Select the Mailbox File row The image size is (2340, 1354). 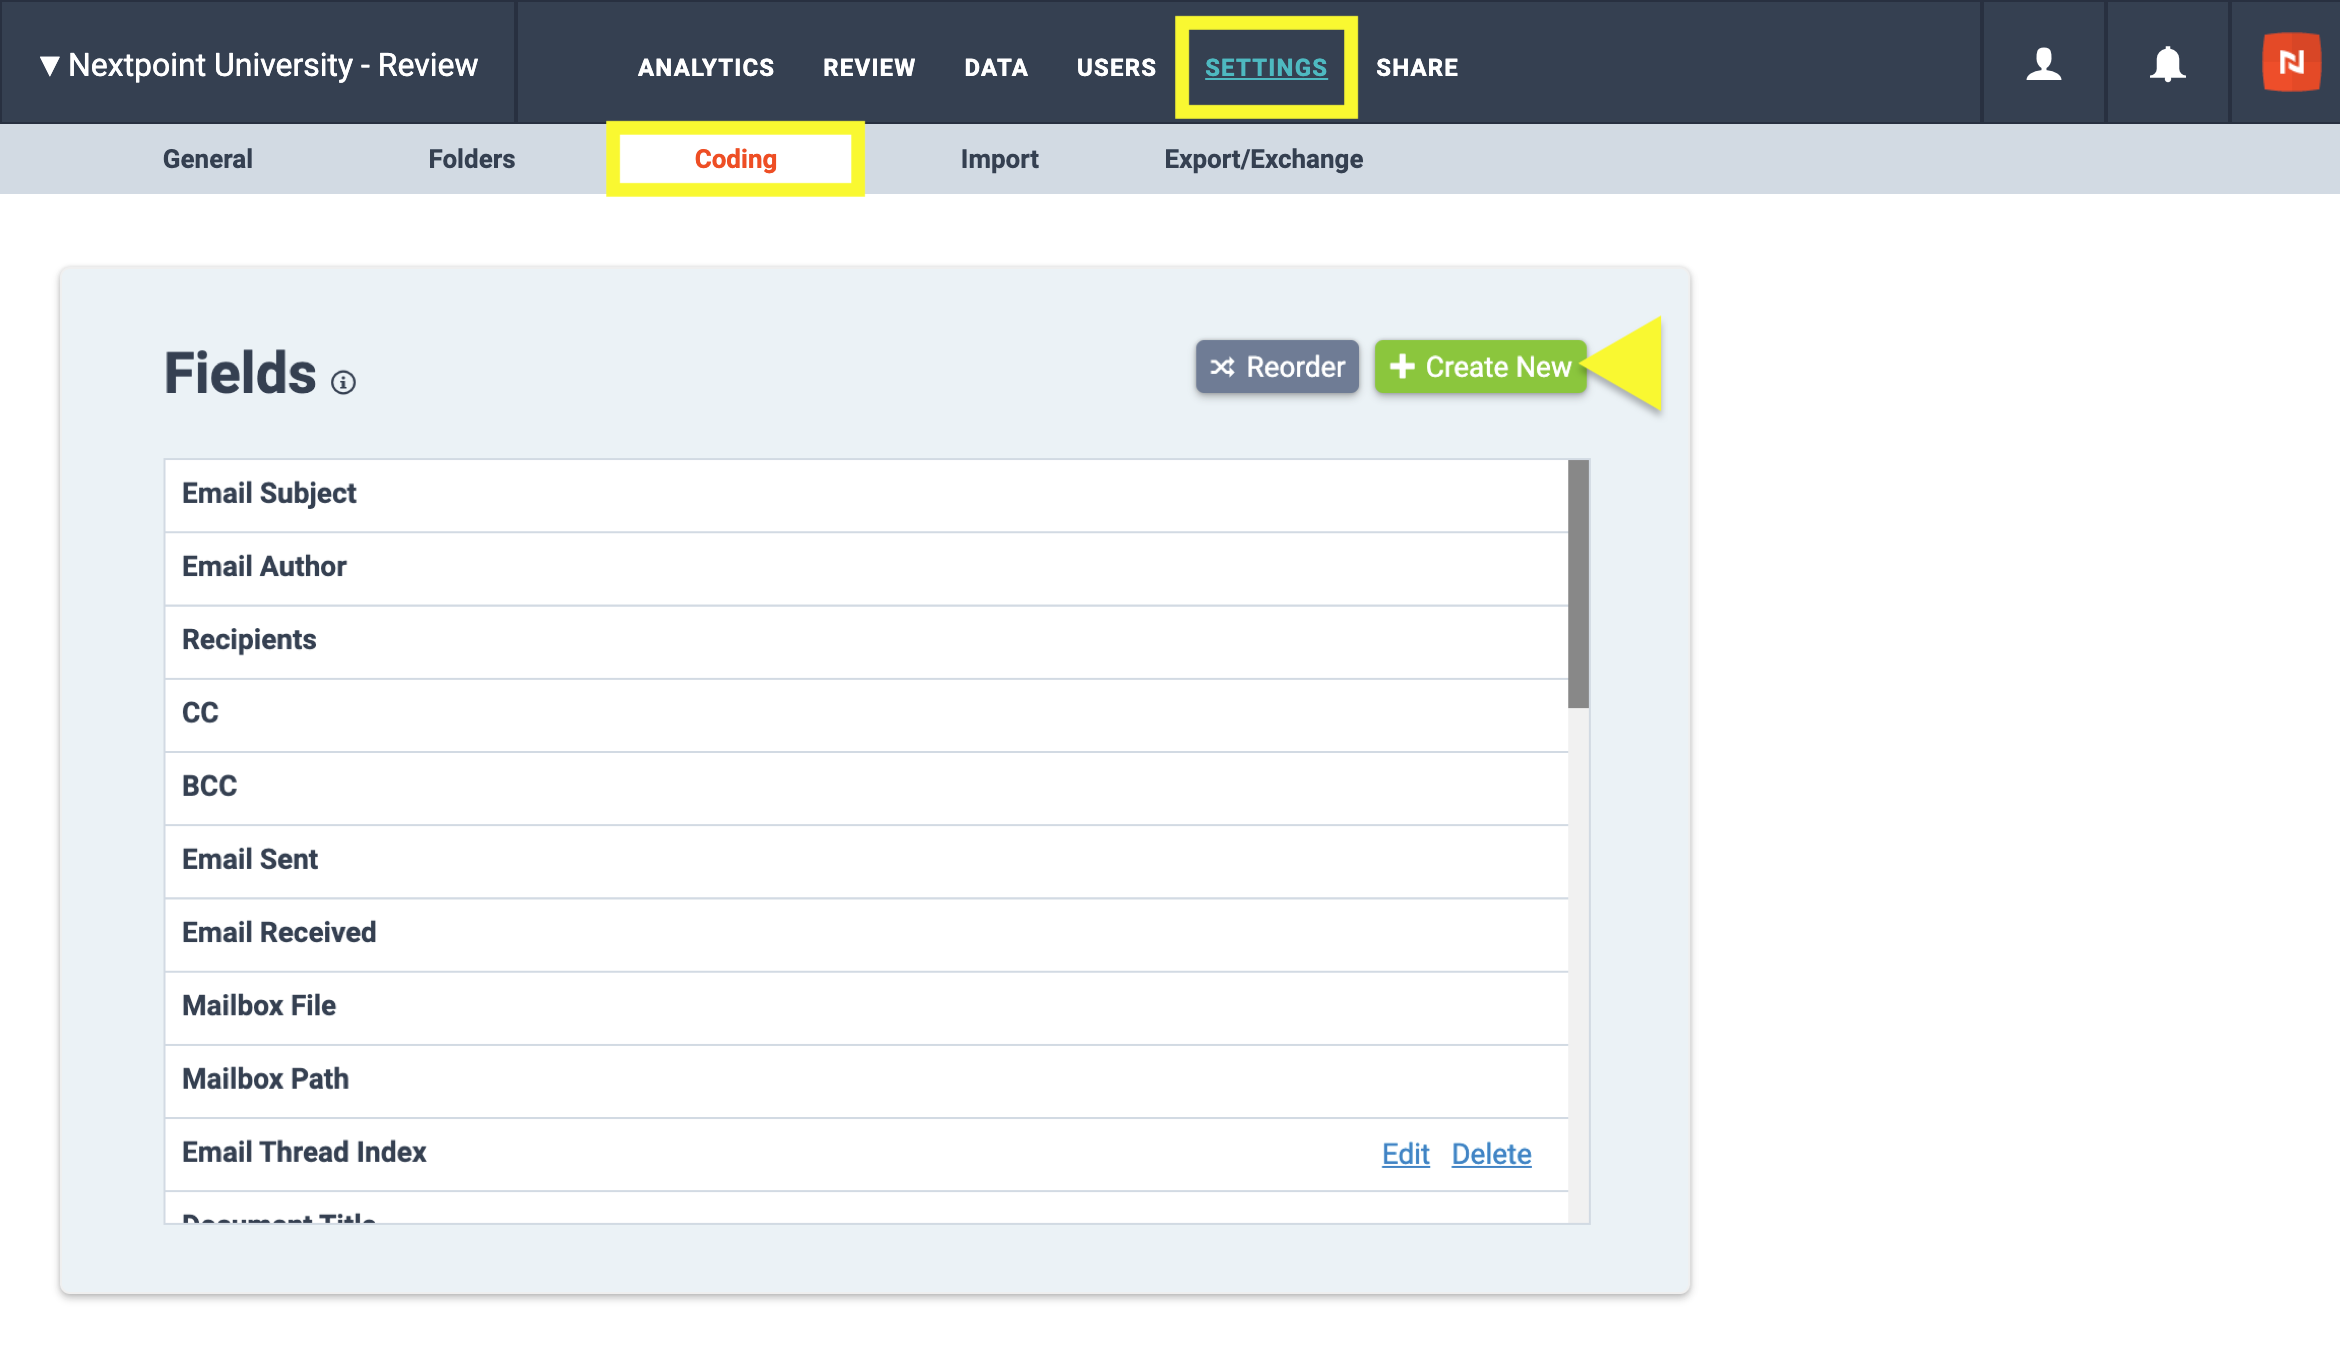point(866,1007)
